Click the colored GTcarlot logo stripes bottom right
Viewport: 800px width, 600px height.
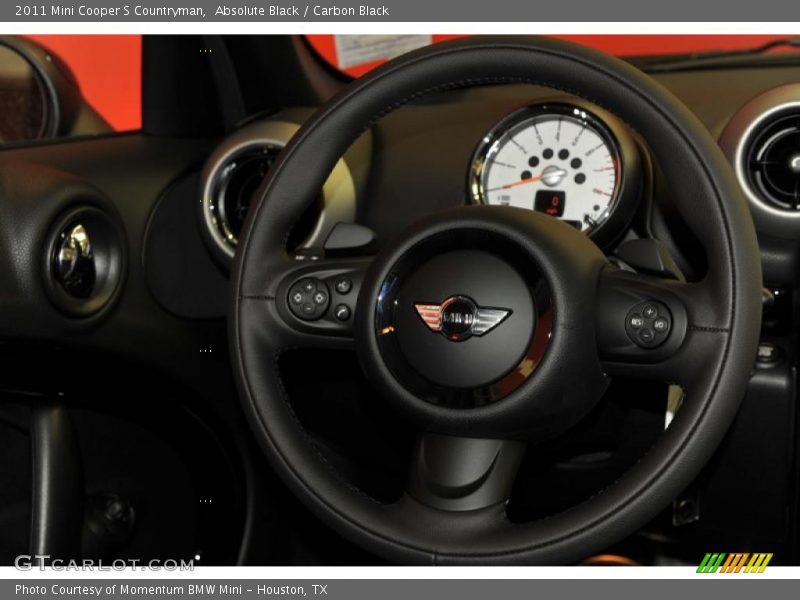[735, 560]
